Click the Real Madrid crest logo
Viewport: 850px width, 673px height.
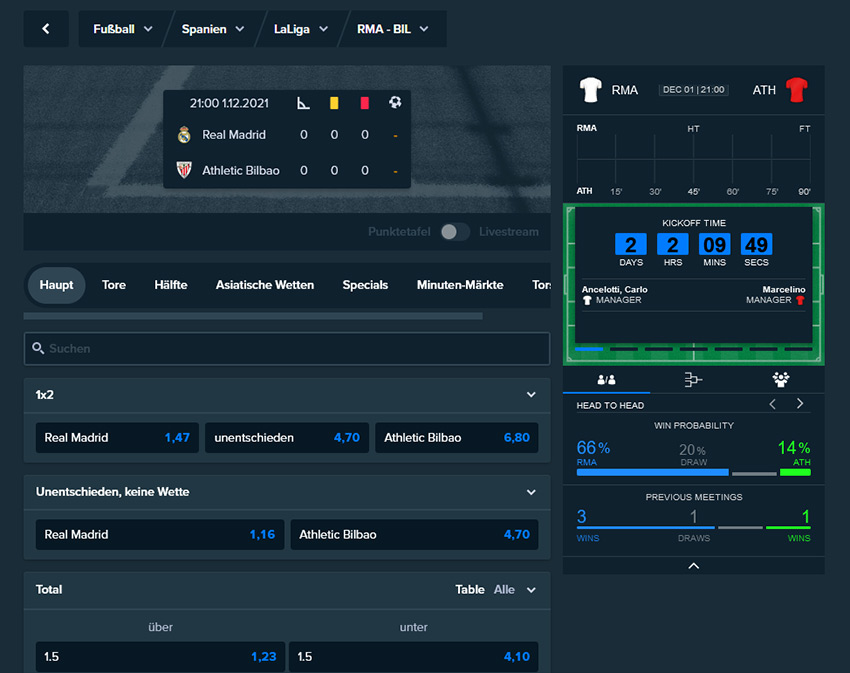(184, 134)
